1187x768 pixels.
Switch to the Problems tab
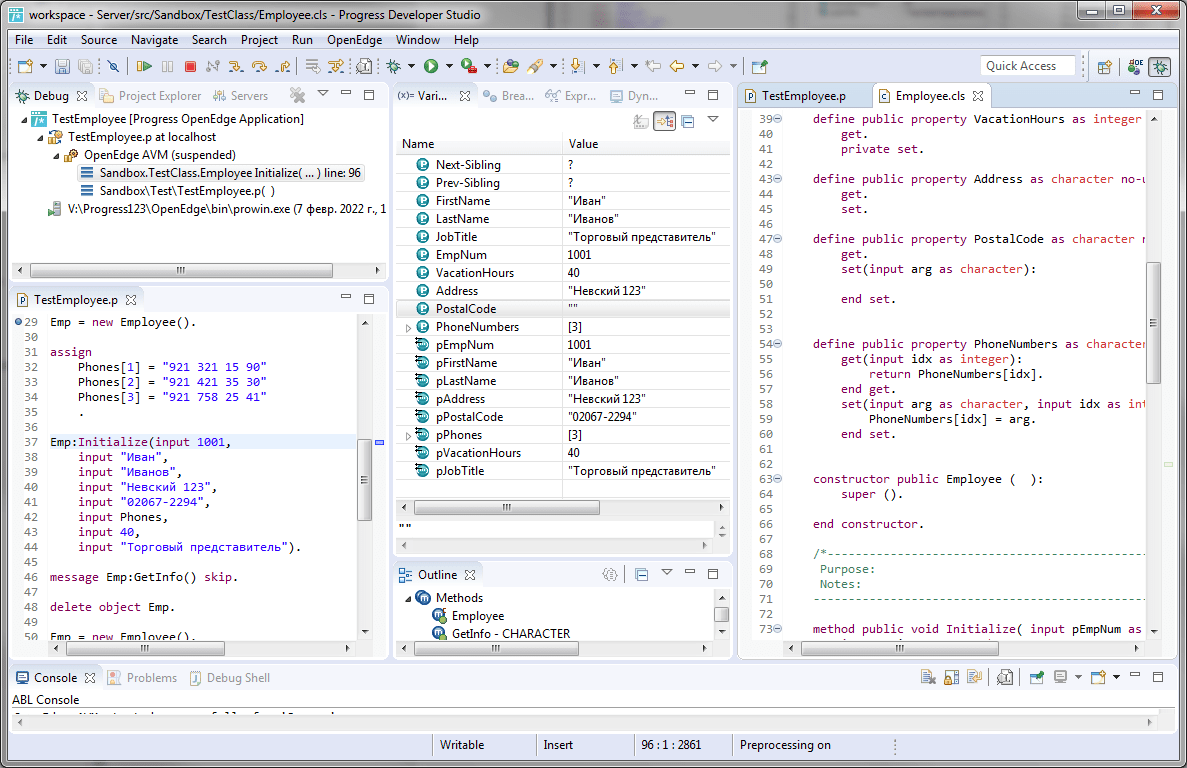click(143, 678)
